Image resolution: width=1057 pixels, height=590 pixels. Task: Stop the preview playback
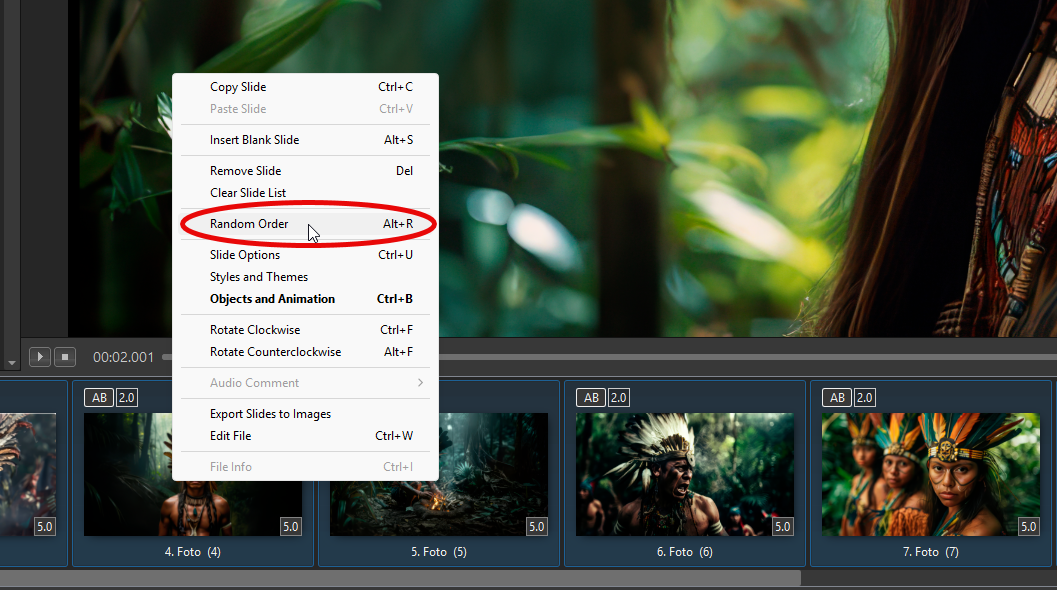65,357
